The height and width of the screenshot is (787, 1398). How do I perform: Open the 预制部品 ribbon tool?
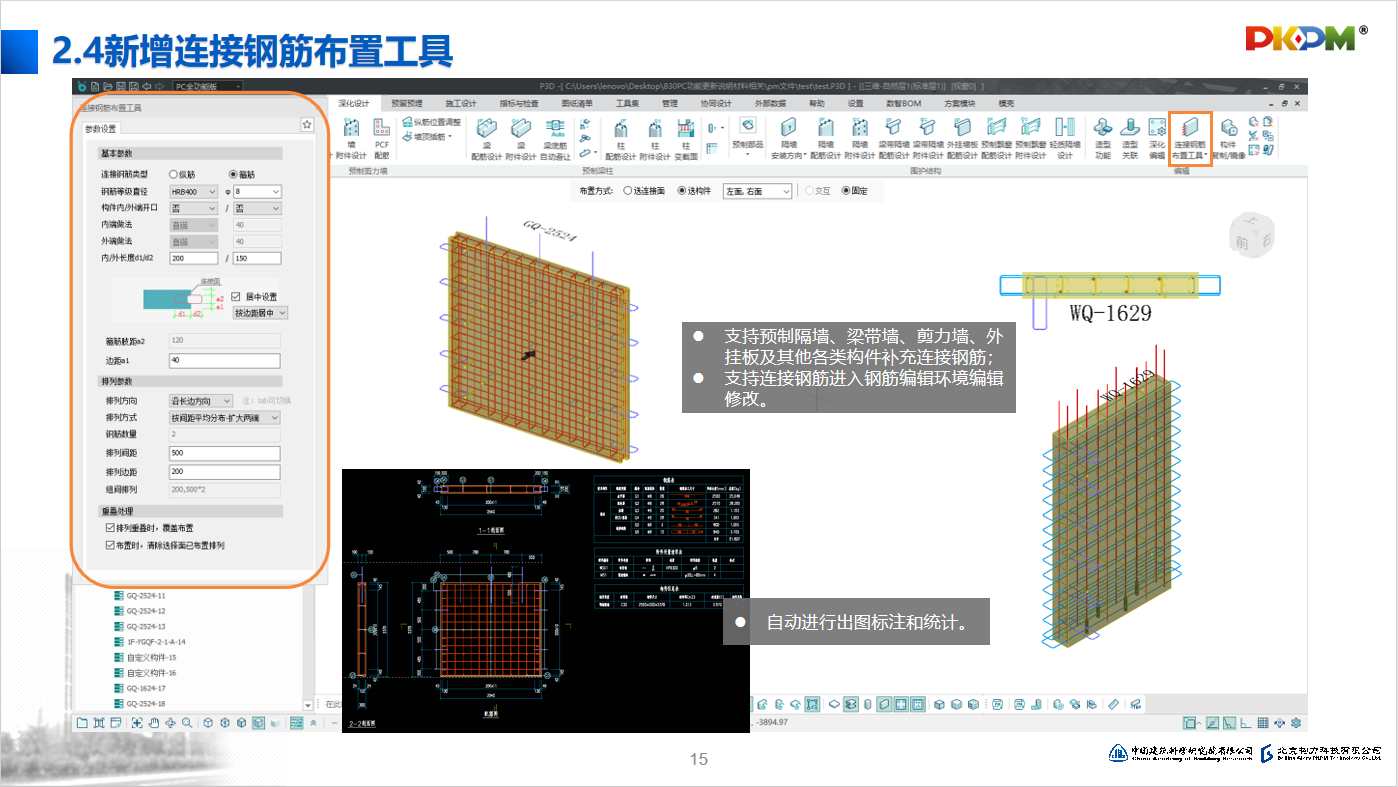(x=748, y=134)
